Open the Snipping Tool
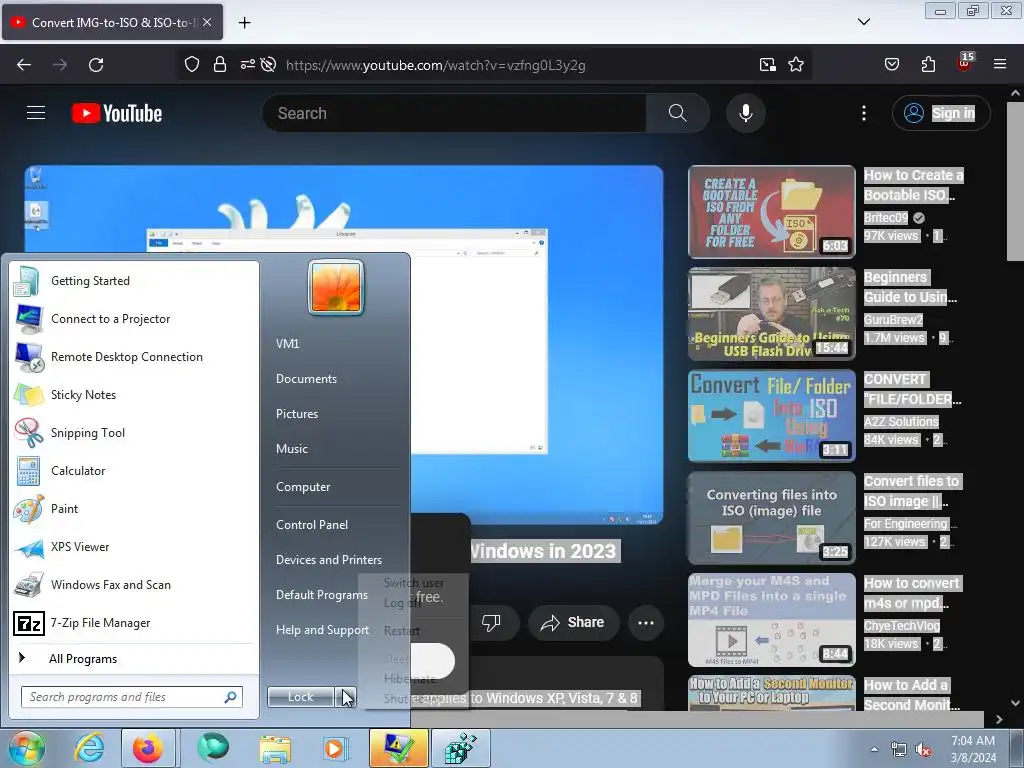This screenshot has width=1024, height=768. (134, 432)
